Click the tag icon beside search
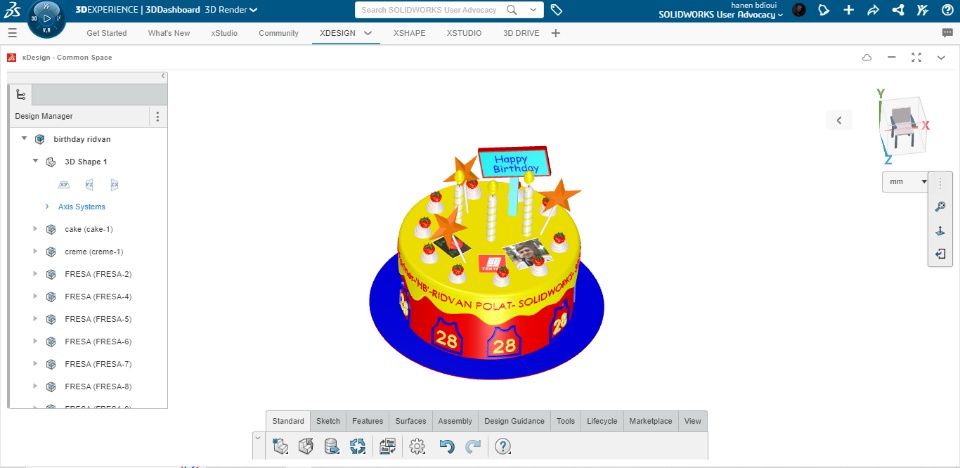 (556, 10)
